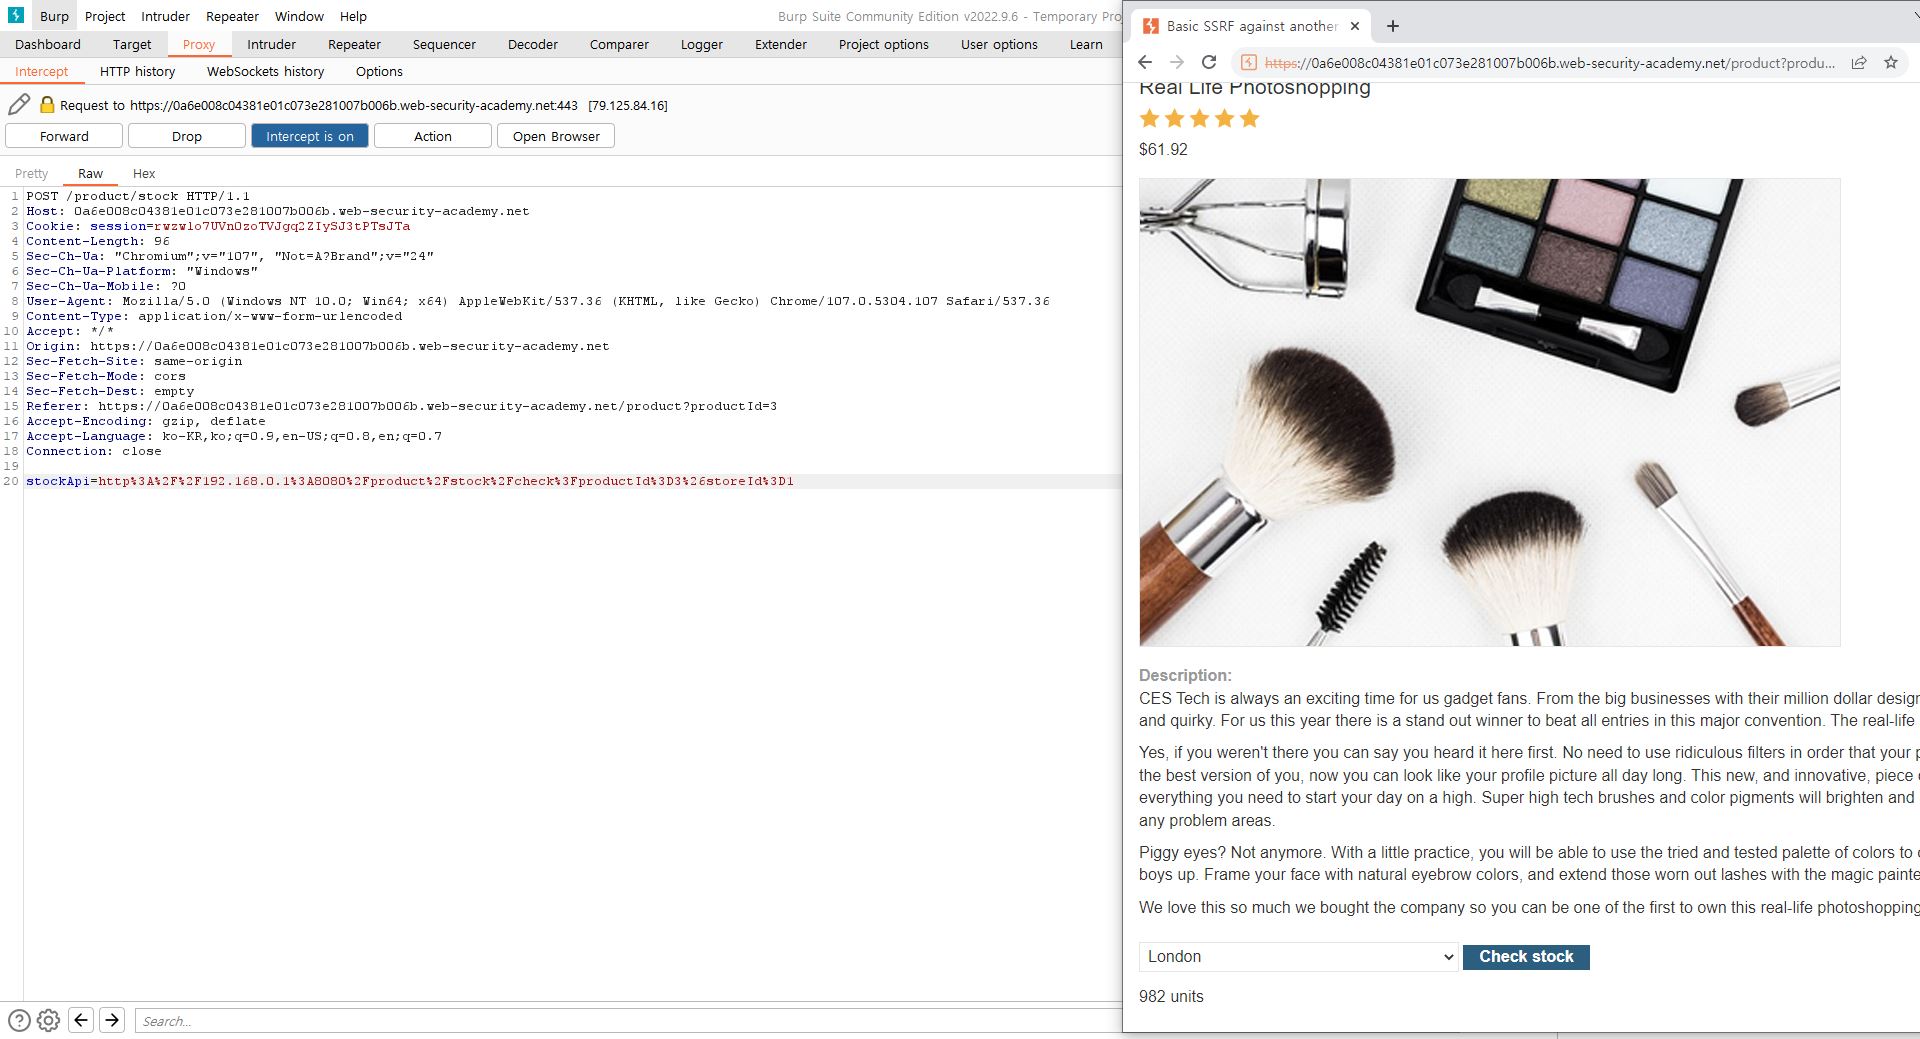Click the not-secure site info icon
The height and width of the screenshot is (1039, 1920).
[1248, 62]
